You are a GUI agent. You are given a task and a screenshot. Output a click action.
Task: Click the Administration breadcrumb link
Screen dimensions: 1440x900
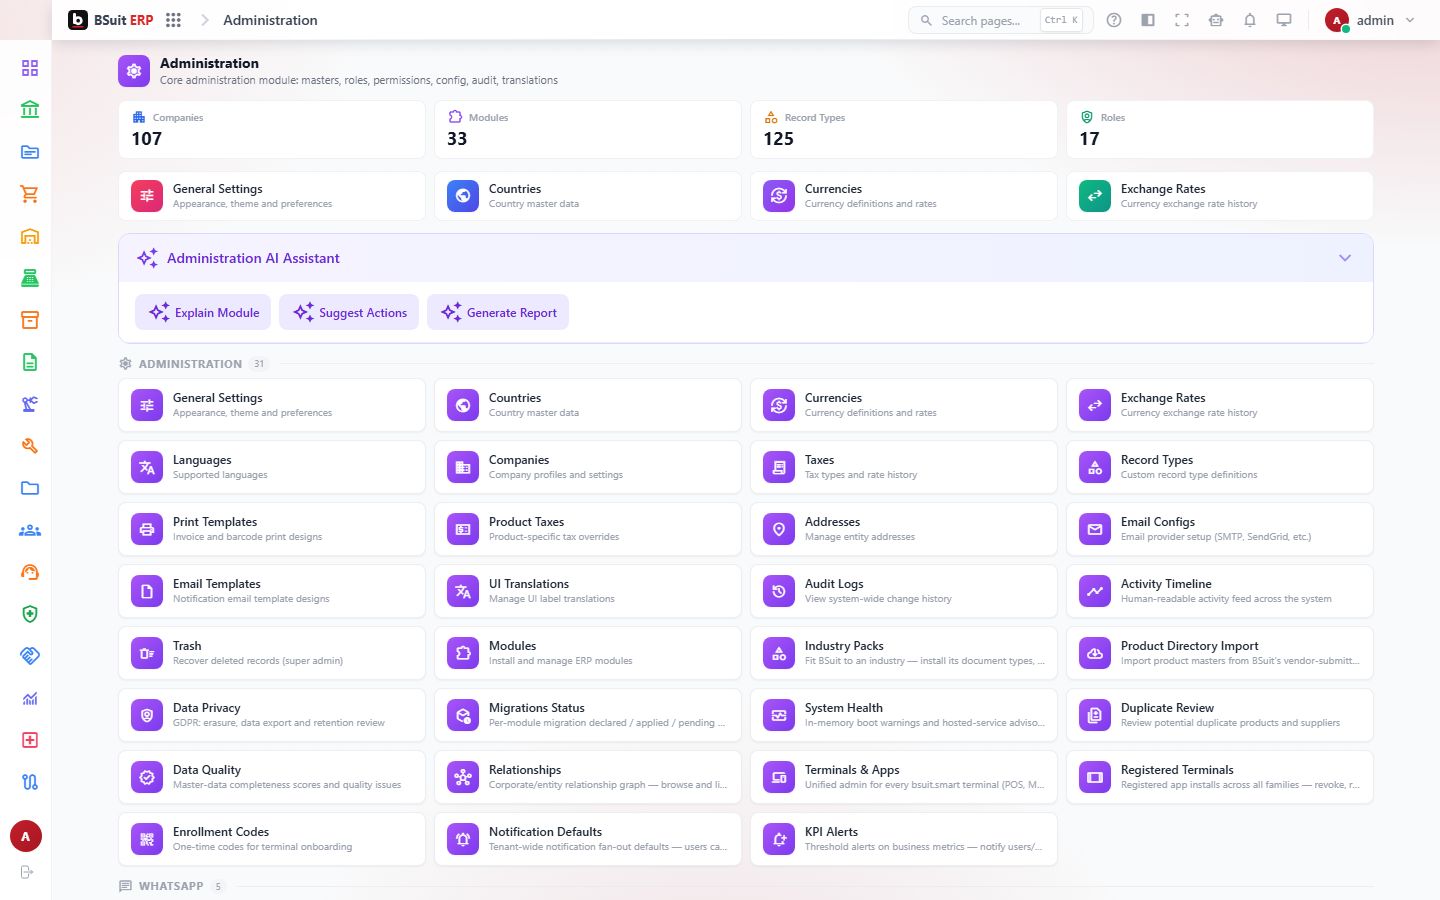[x=270, y=20]
